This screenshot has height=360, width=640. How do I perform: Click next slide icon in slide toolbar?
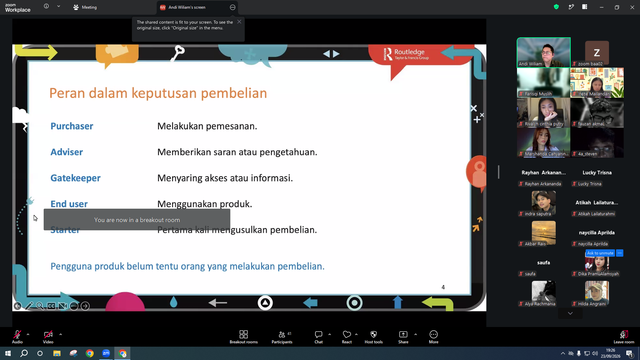(x=85, y=306)
